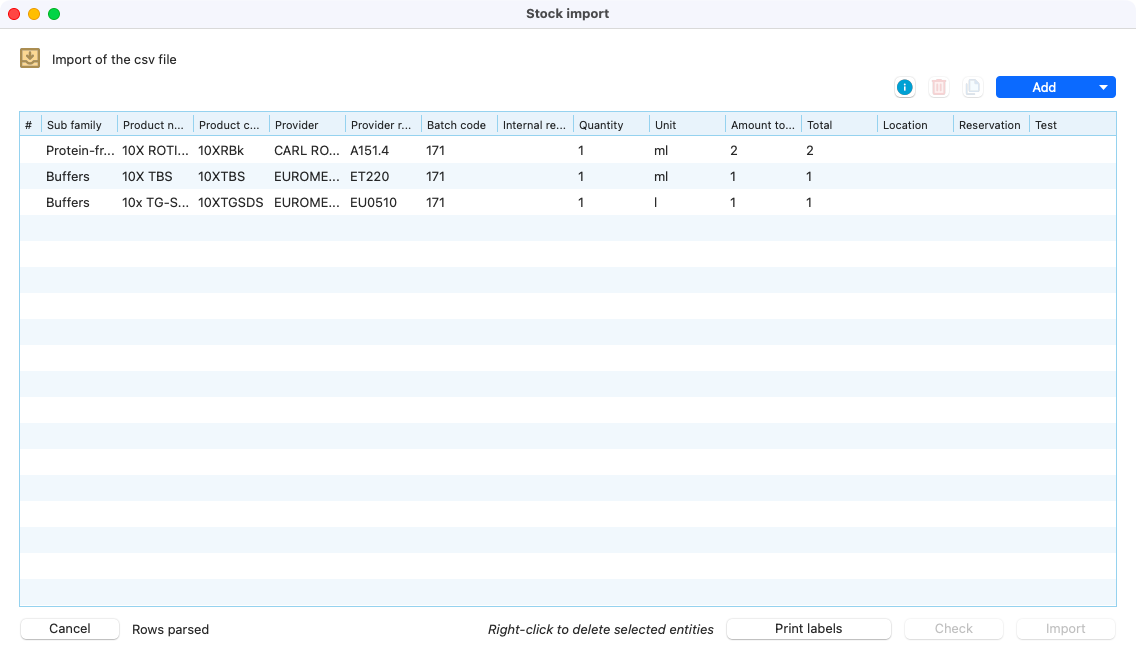Click Amount value 2 in 10XRBk row

(764, 151)
